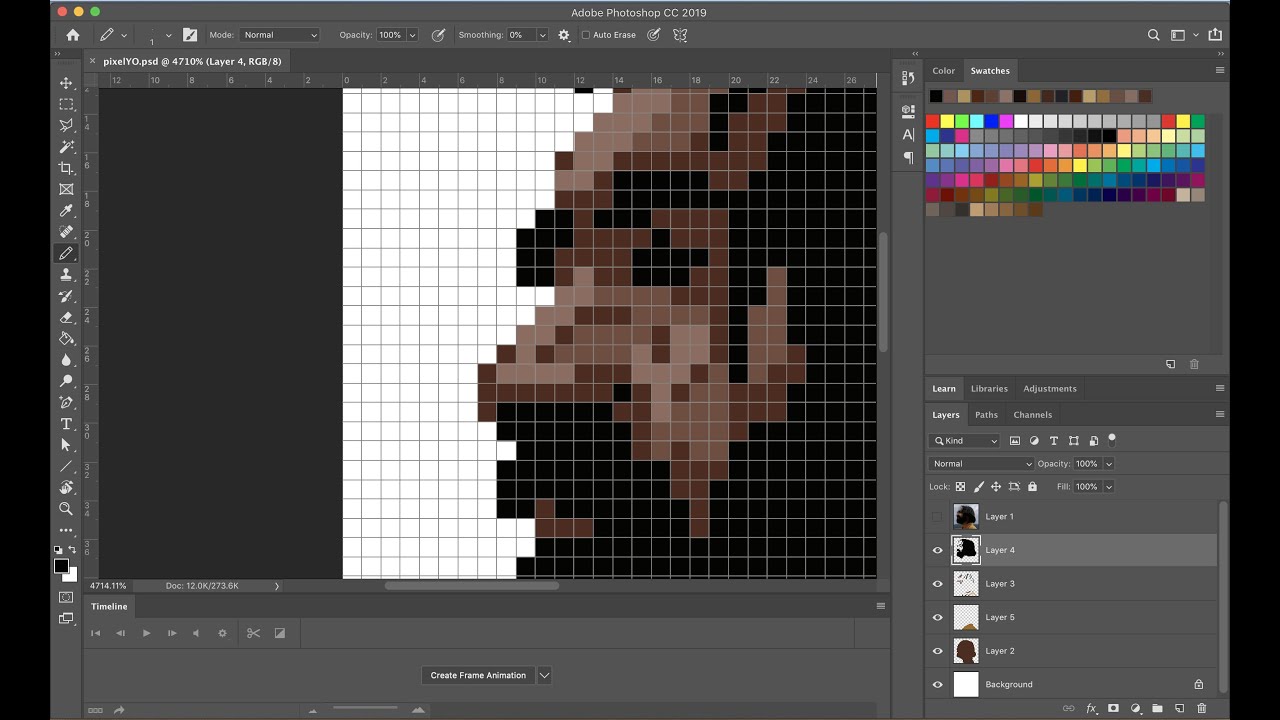Open the painting Mode dropdown
This screenshot has width=1280, height=720.
point(279,35)
